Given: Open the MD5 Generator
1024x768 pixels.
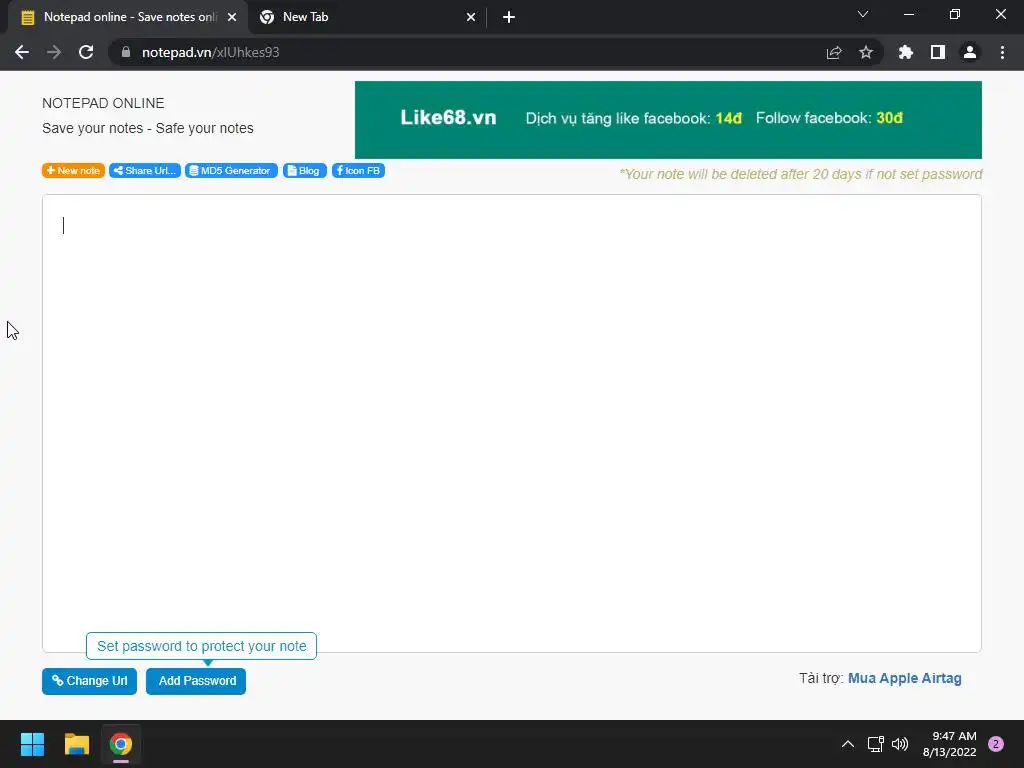Looking at the screenshot, I should 231,170.
